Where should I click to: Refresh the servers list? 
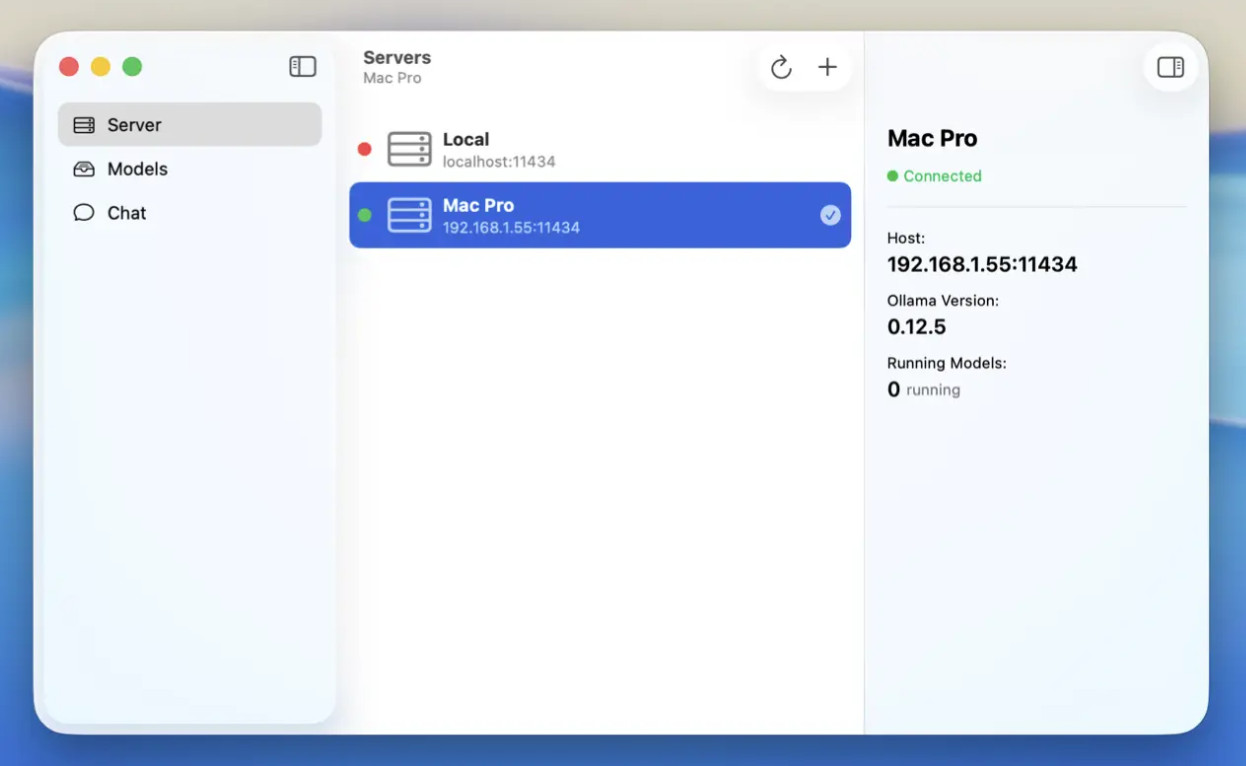781,67
